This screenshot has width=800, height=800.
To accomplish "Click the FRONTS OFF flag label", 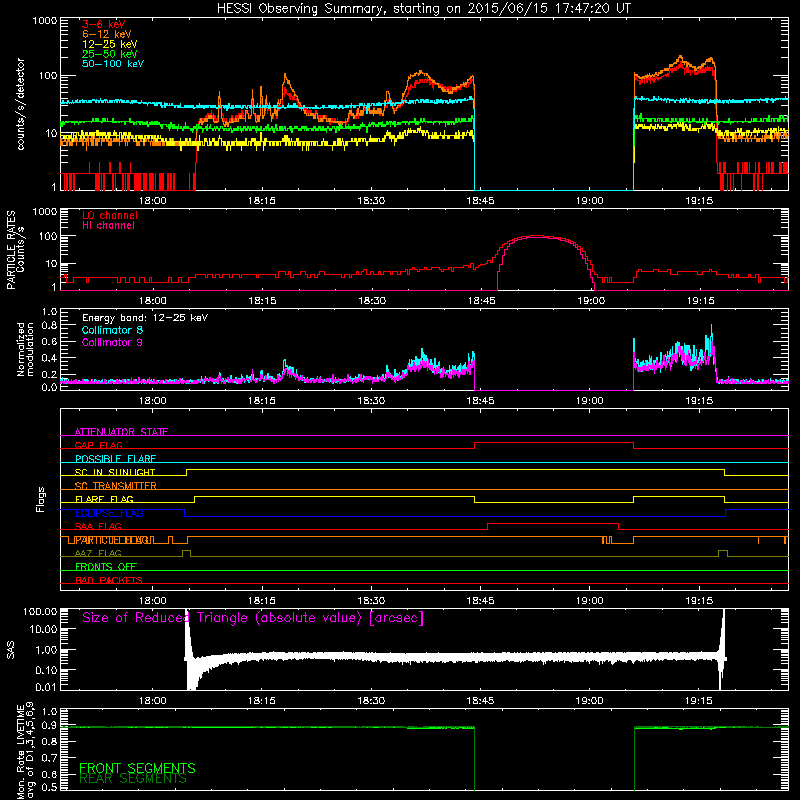I will click(106, 567).
